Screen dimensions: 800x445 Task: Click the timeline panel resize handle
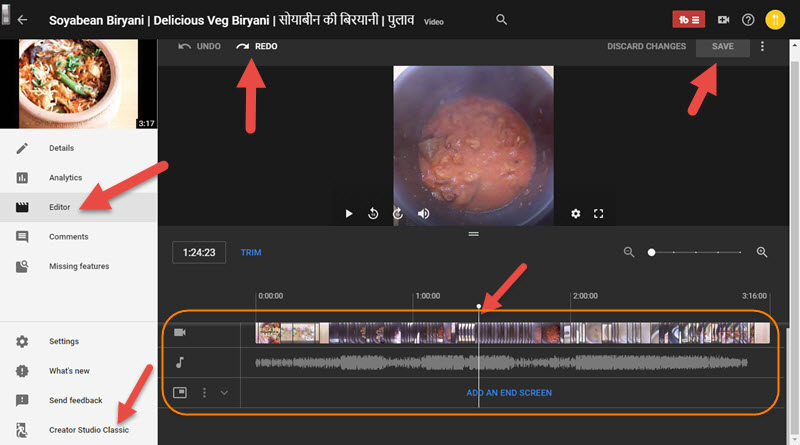(473, 234)
